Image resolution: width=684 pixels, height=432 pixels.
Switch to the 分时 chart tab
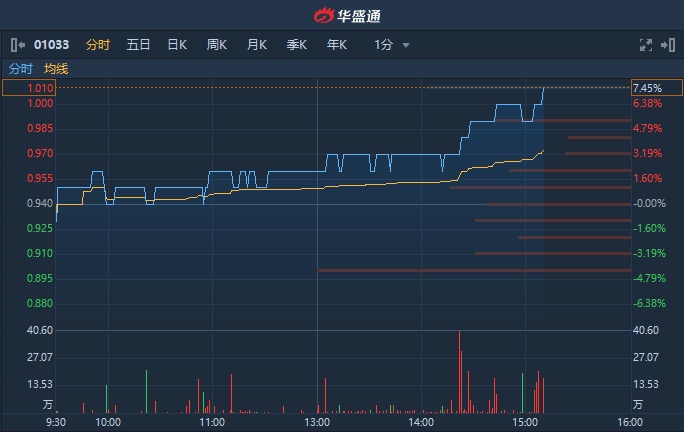98,45
